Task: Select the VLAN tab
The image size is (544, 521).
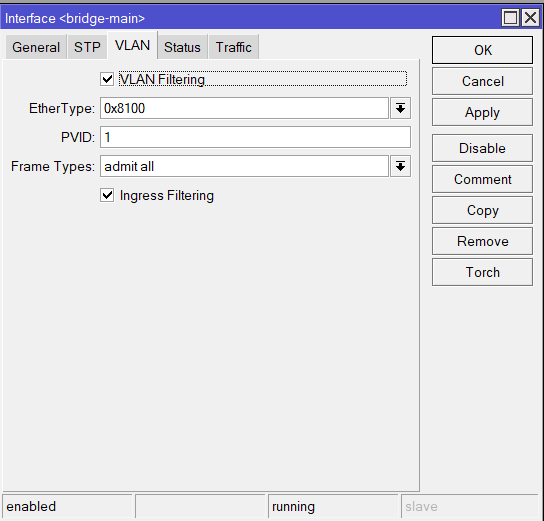Action: pos(133,45)
